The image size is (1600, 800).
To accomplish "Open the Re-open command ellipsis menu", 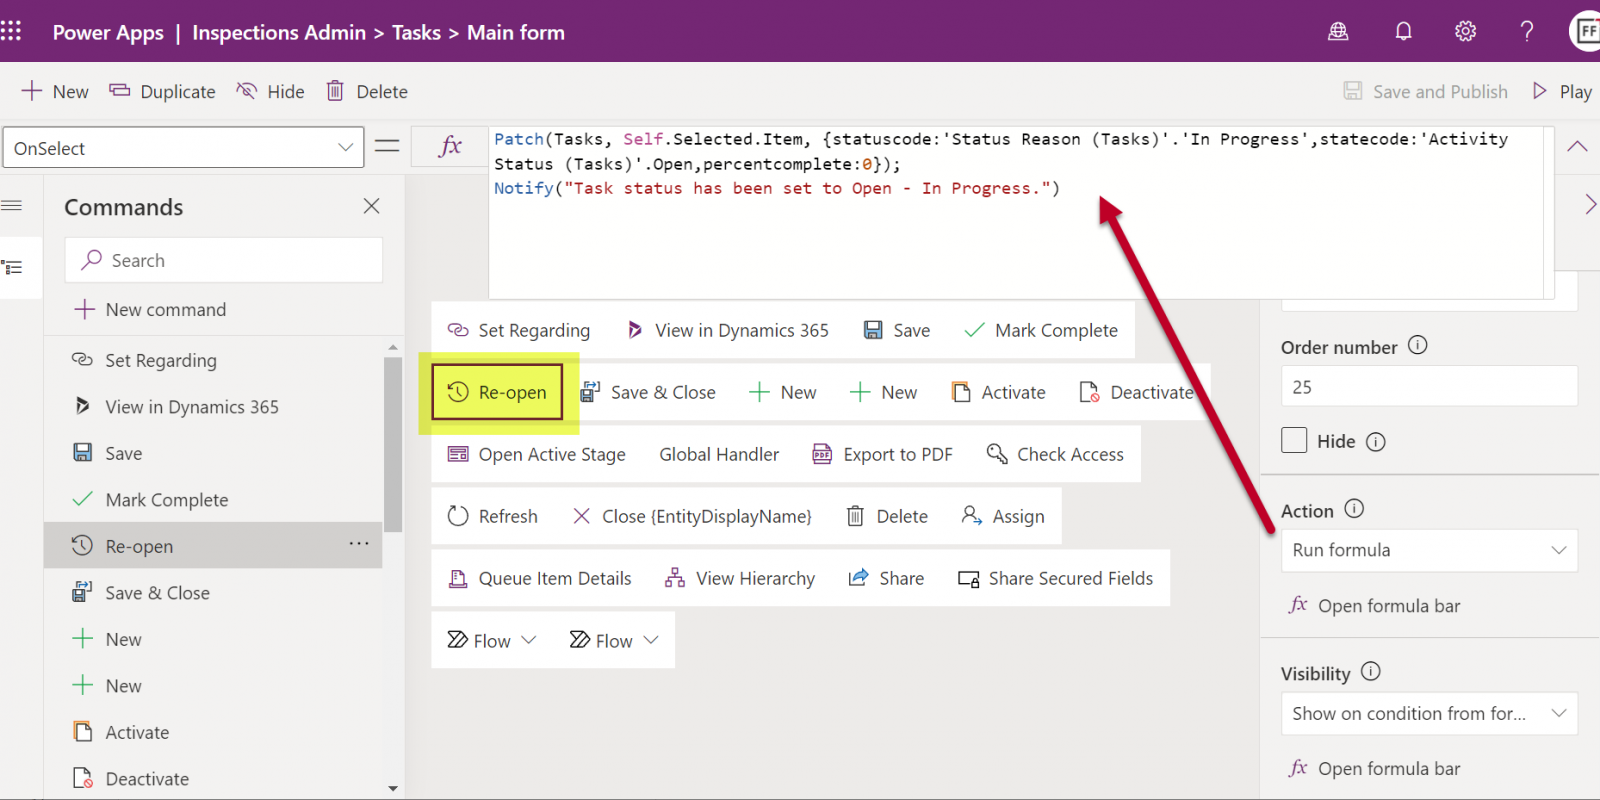I will tap(359, 544).
